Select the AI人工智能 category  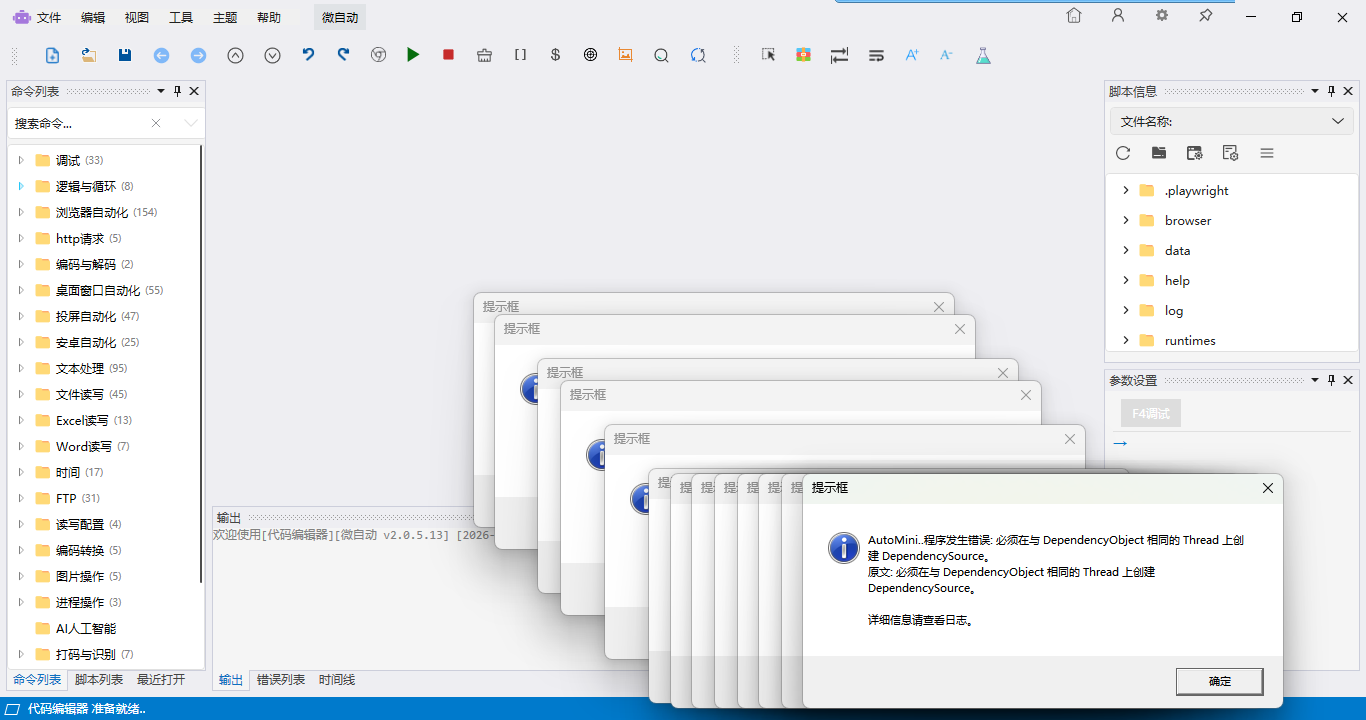tap(86, 628)
